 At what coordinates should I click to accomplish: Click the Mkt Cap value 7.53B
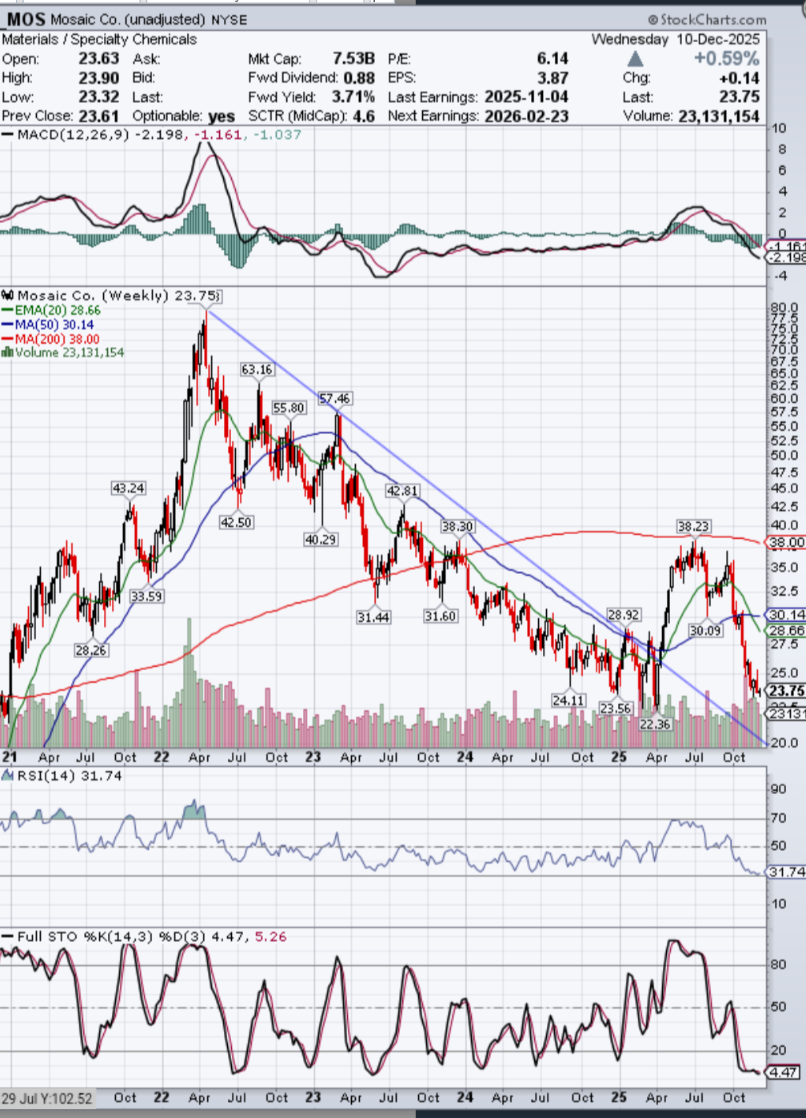click(352, 58)
